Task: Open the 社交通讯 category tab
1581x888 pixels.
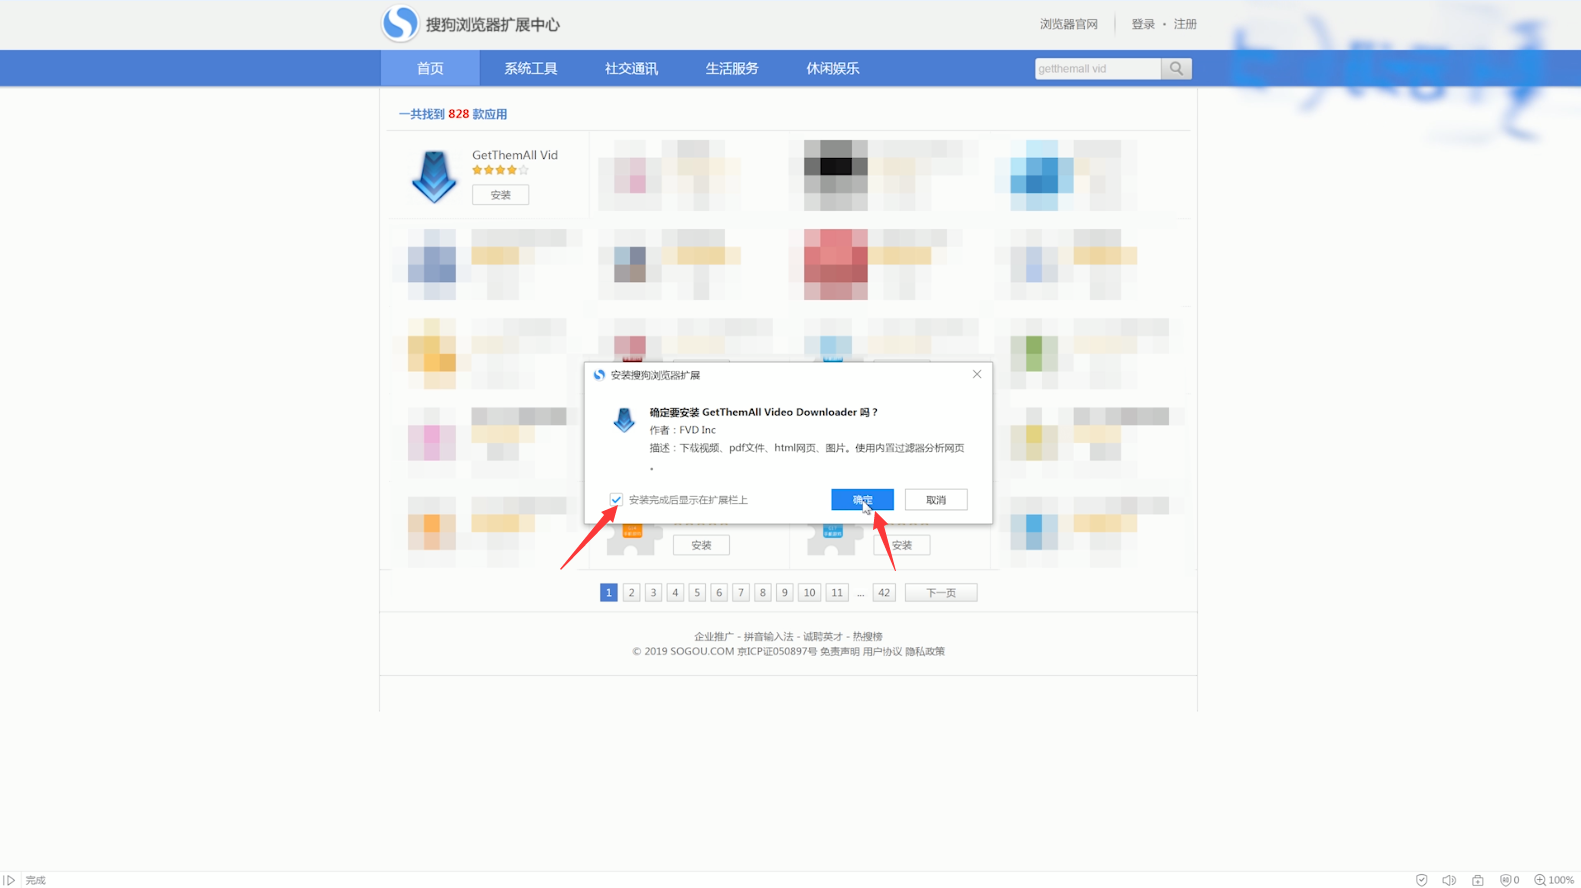Action: coord(631,68)
